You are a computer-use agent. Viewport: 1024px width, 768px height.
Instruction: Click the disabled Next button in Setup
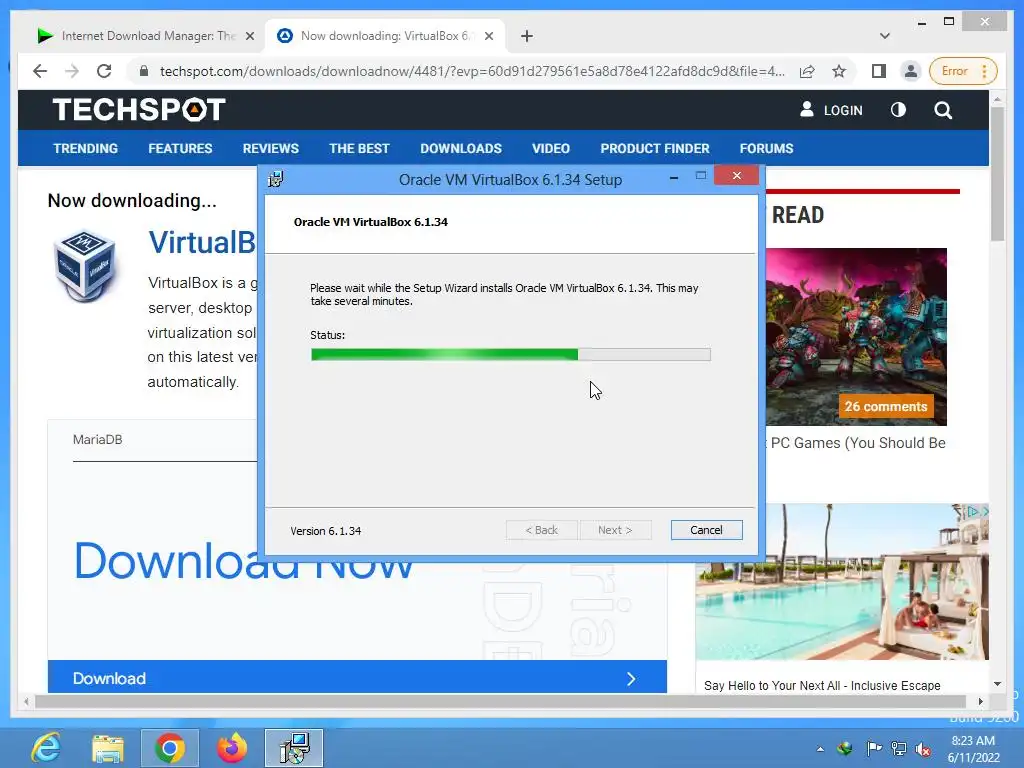[615, 530]
